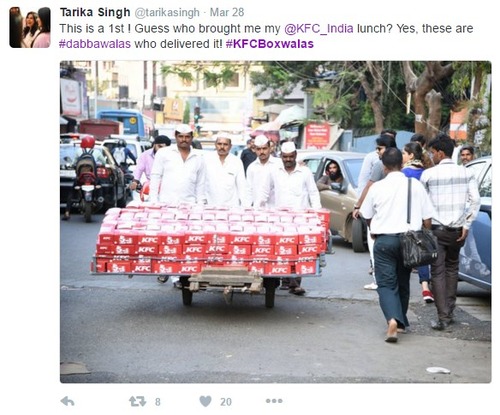Viewport: 500px width, 415px height.
Task: Enlarge the attached street photo
Action: click(x=275, y=222)
